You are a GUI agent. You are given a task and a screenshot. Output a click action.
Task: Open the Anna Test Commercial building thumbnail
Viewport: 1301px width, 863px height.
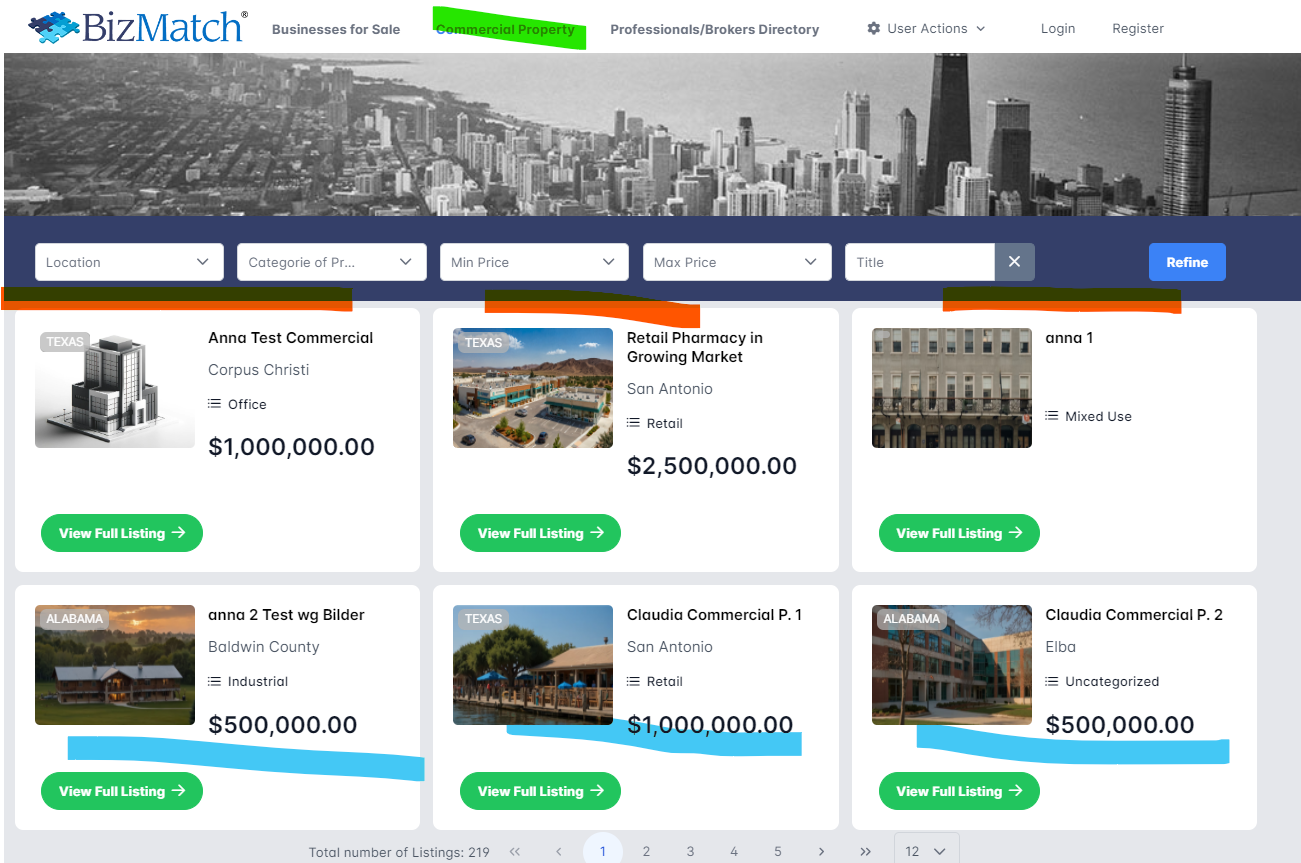[115, 388]
